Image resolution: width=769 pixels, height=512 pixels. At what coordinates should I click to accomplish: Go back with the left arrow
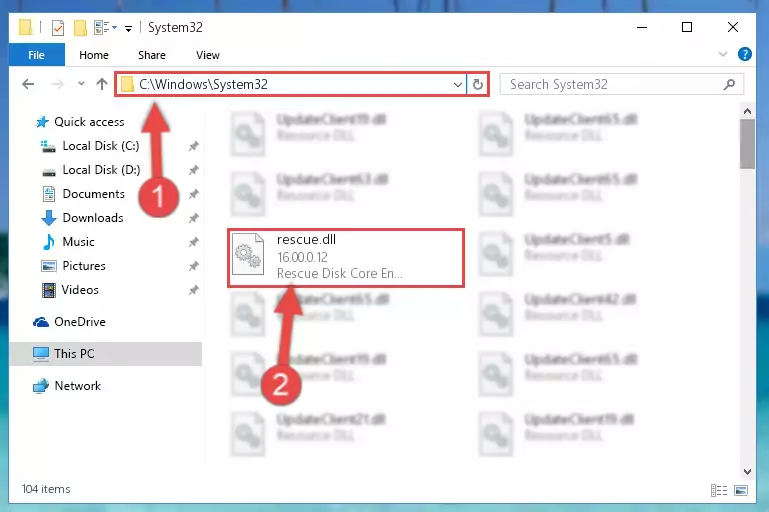(x=28, y=84)
